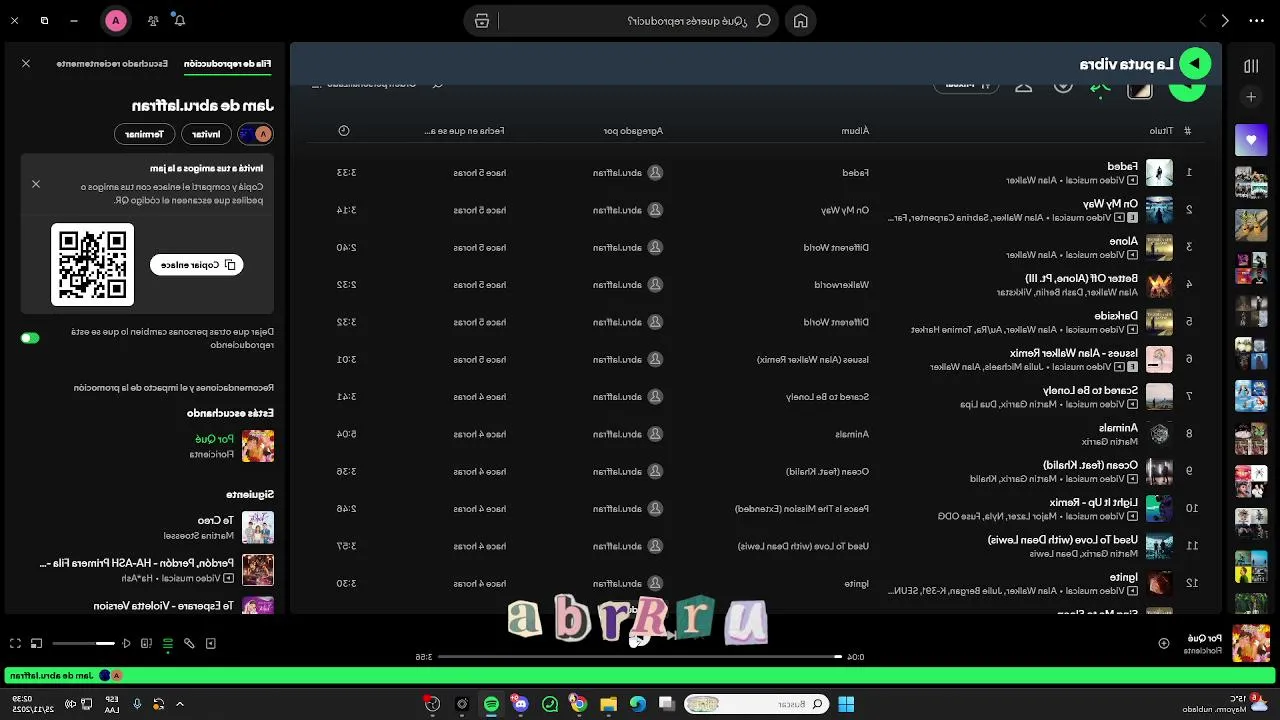The width and height of the screenshot is (1280, 720).
Task: Sort by the 'Álbum' column header
Action: click(x=855, y=131)
